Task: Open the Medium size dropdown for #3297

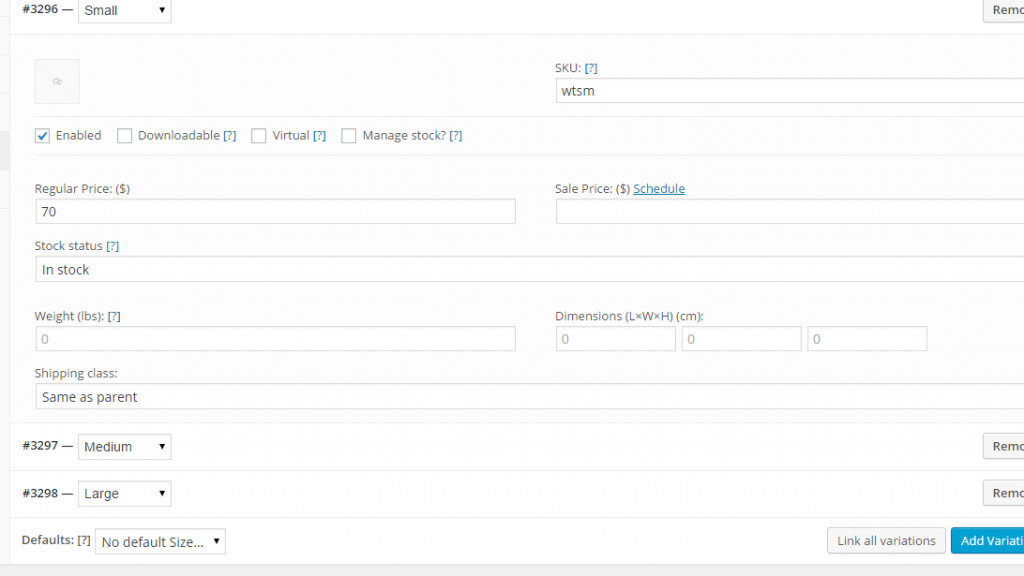Action: tap(125, 447)
